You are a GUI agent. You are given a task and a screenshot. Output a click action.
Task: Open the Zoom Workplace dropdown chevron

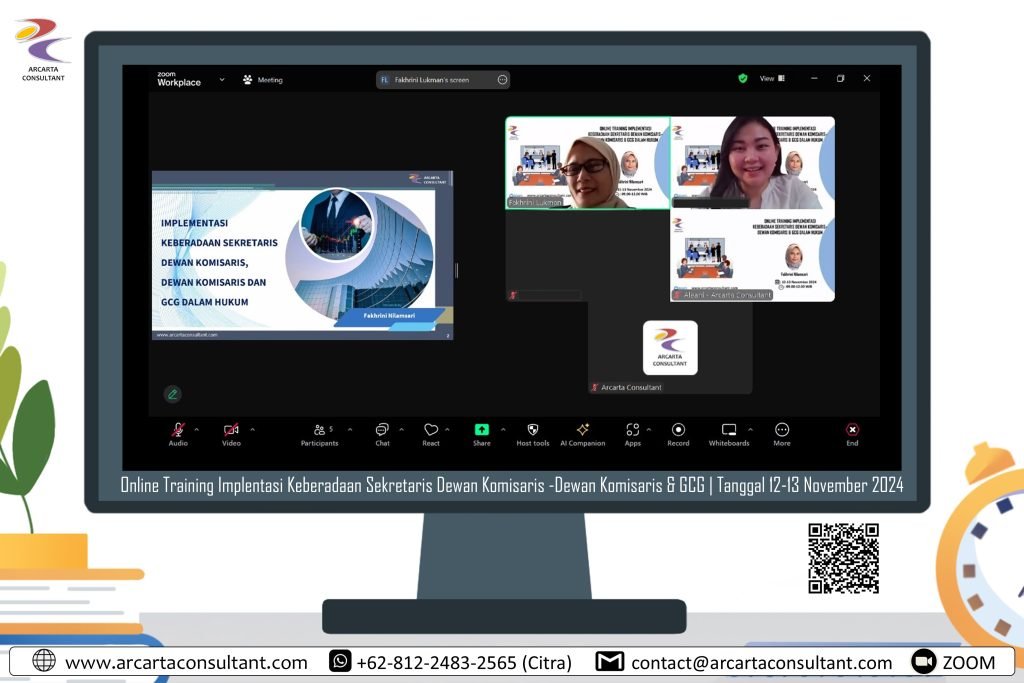coord(222,79)
